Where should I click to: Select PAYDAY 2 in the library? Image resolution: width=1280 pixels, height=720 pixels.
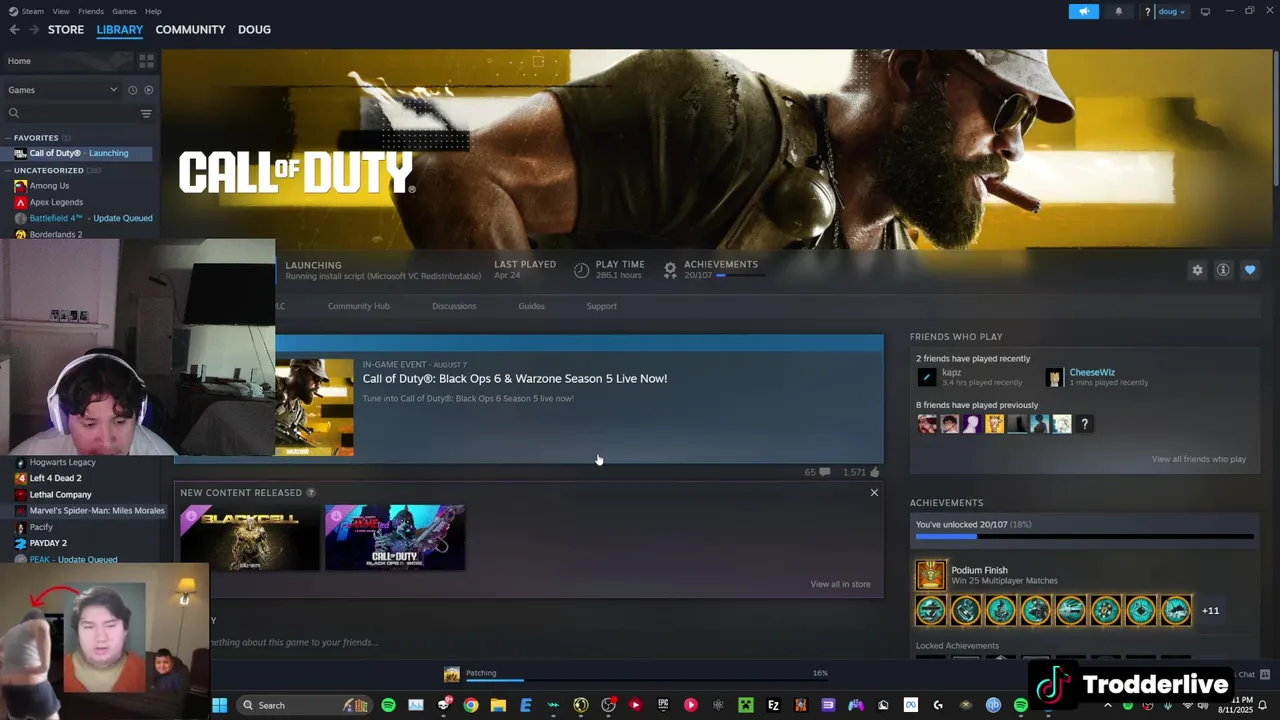point(48,543)
